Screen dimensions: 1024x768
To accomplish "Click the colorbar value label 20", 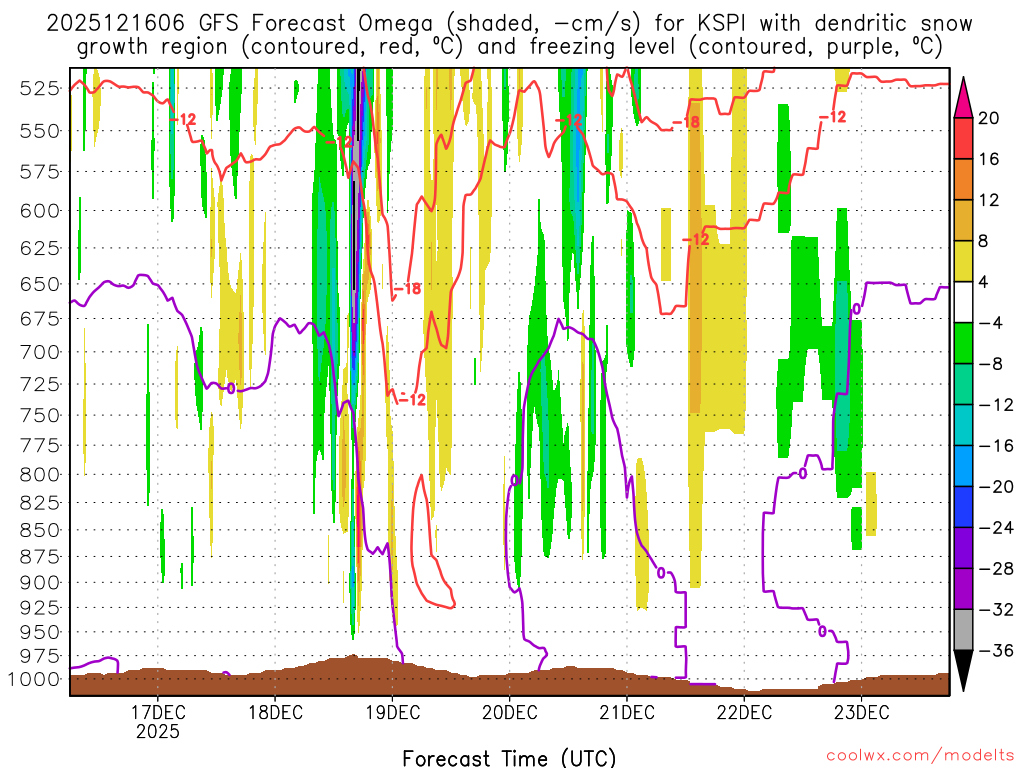I will [989, 118].
